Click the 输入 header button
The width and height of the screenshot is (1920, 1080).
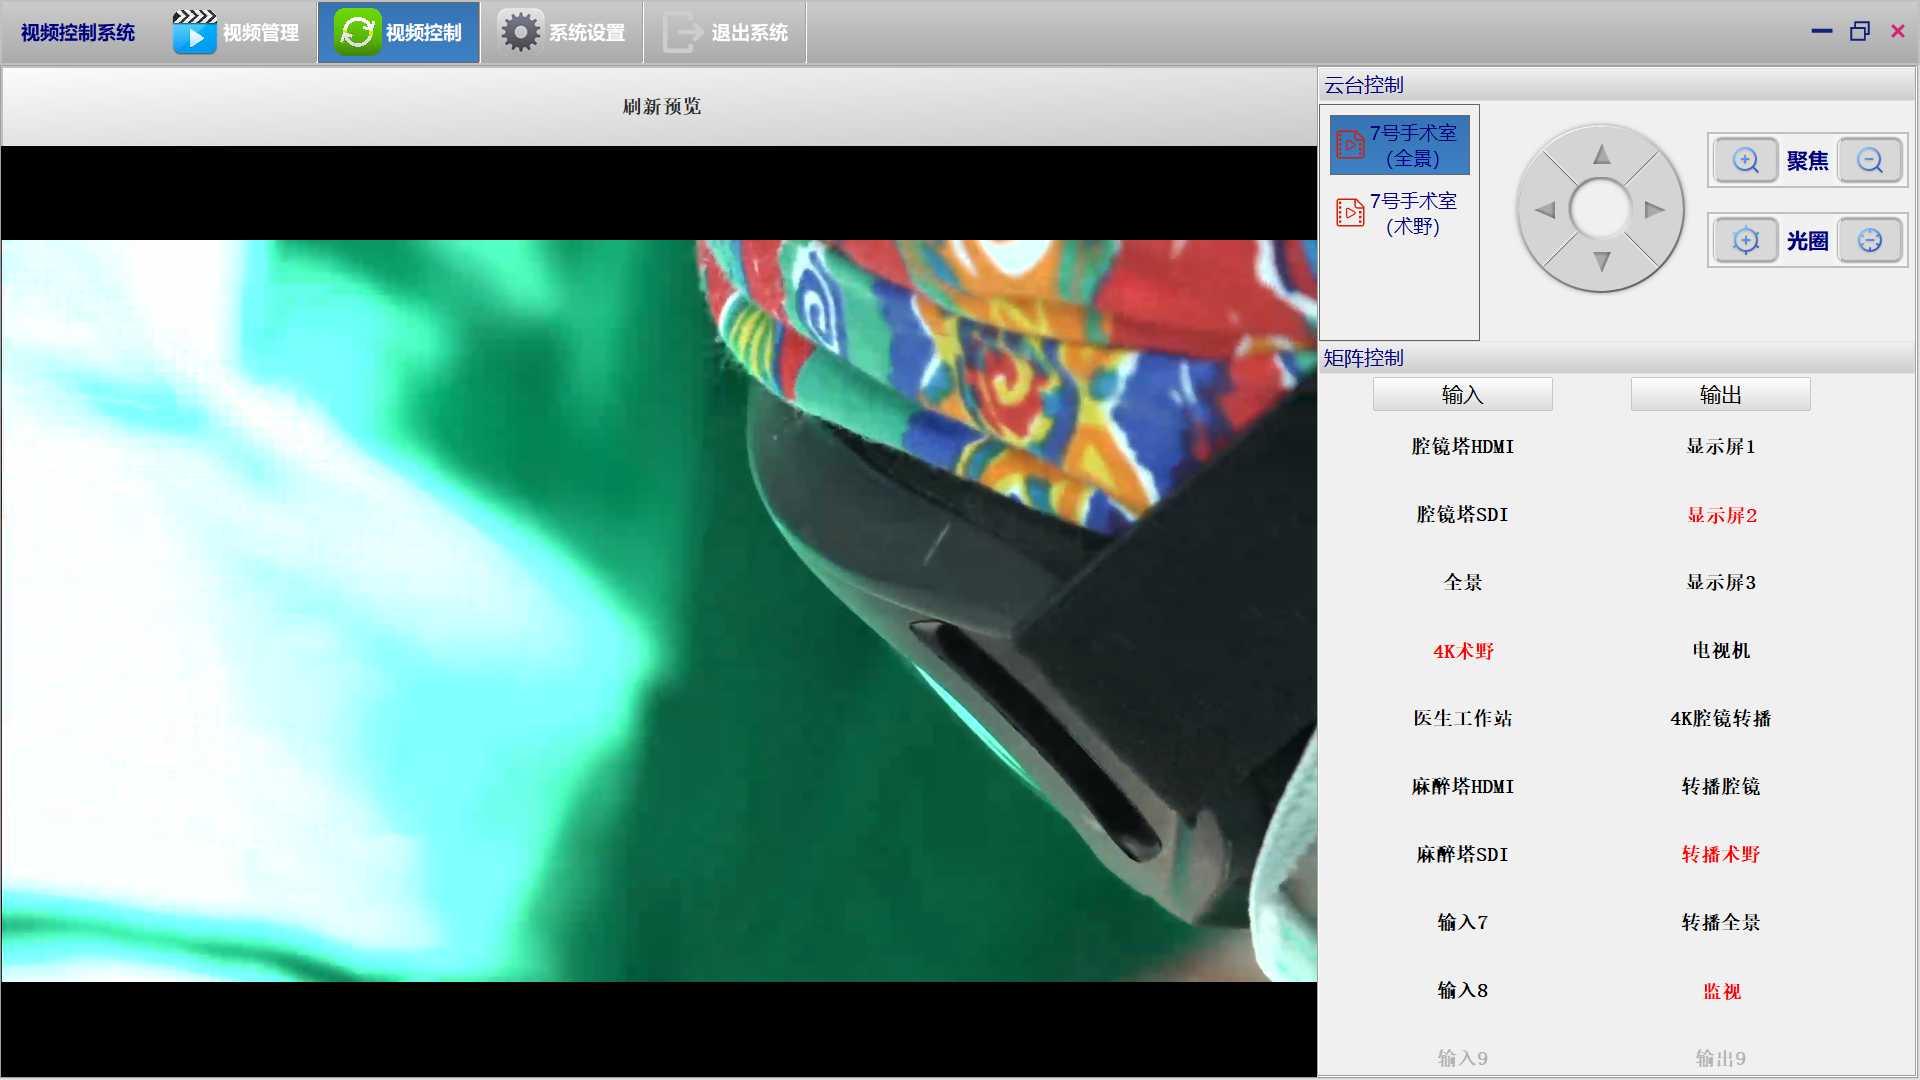[x=1462, y=395]
